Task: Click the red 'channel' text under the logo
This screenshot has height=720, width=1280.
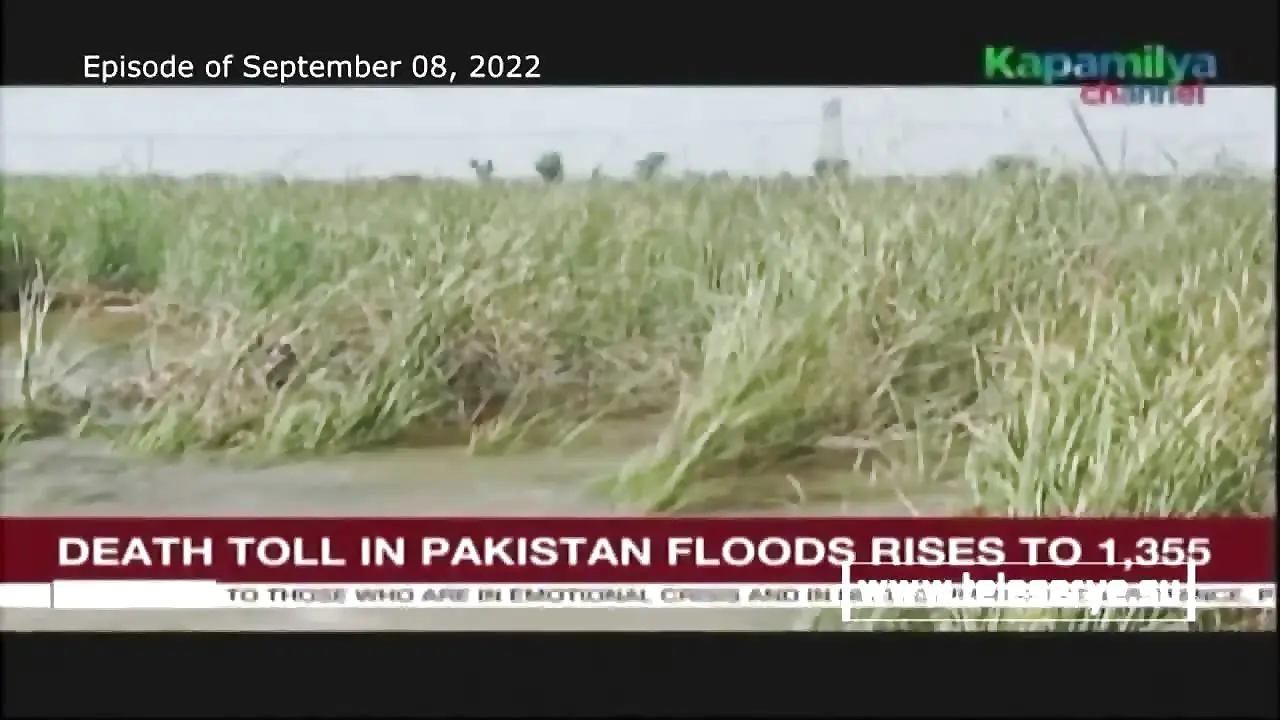Action: pyautogui.click(x=1141, y=95)
